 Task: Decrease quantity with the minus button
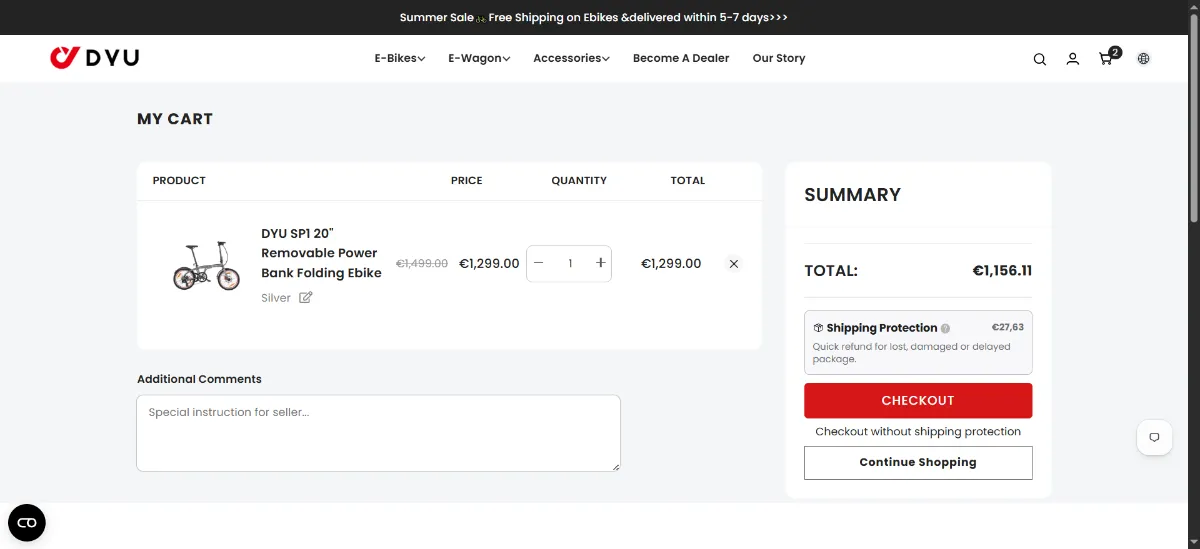(539, 263)
